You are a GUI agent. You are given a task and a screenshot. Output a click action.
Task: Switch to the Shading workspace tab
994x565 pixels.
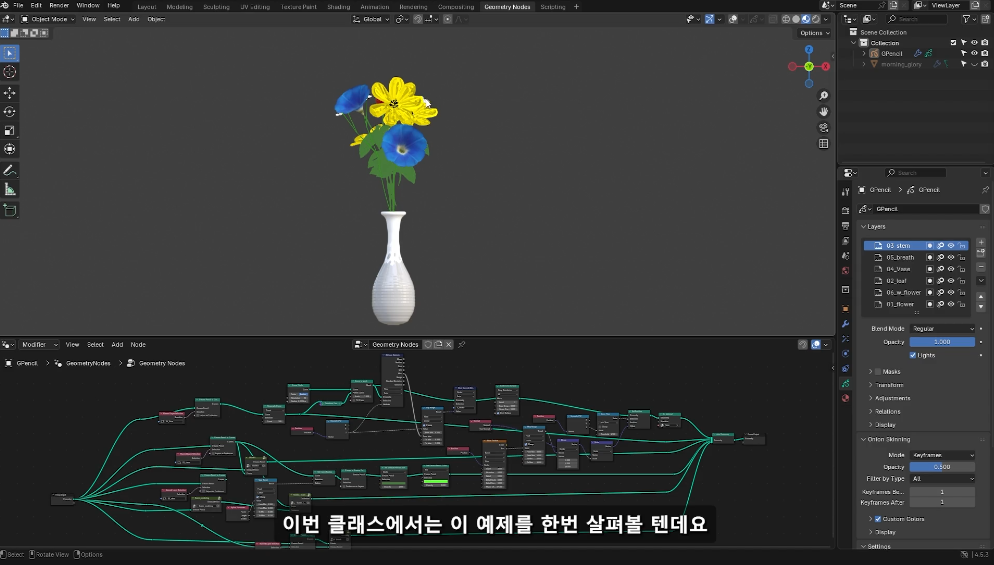(339, 6)
